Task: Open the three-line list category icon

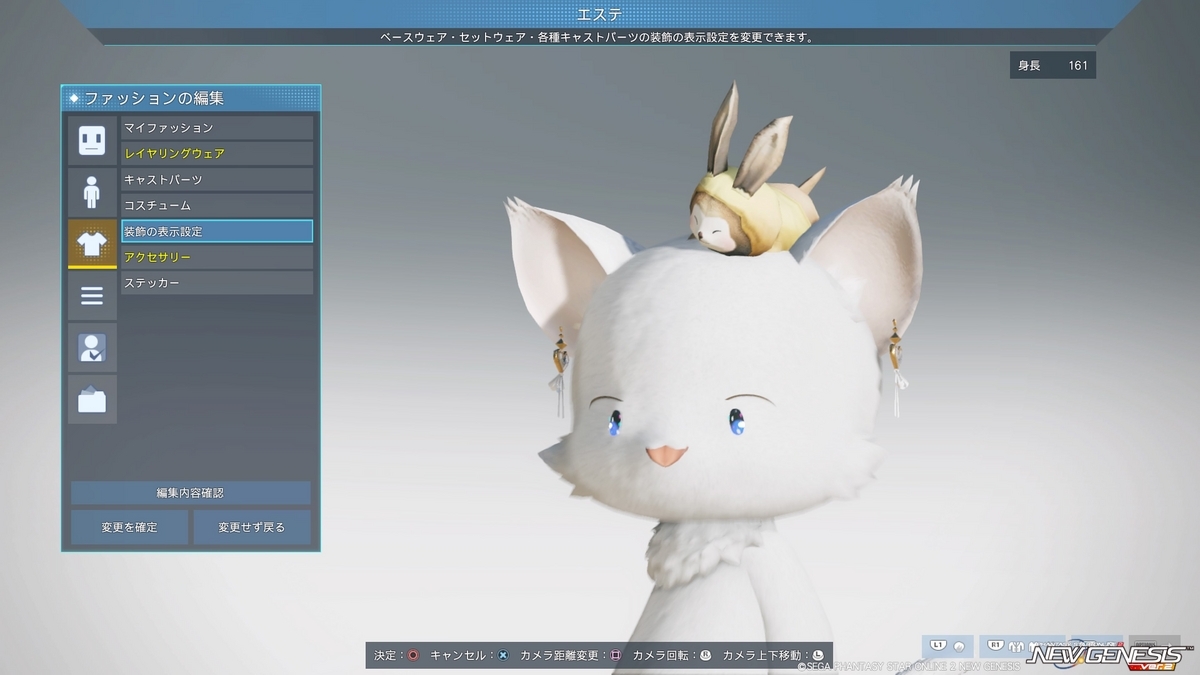Action: point(92,296)
